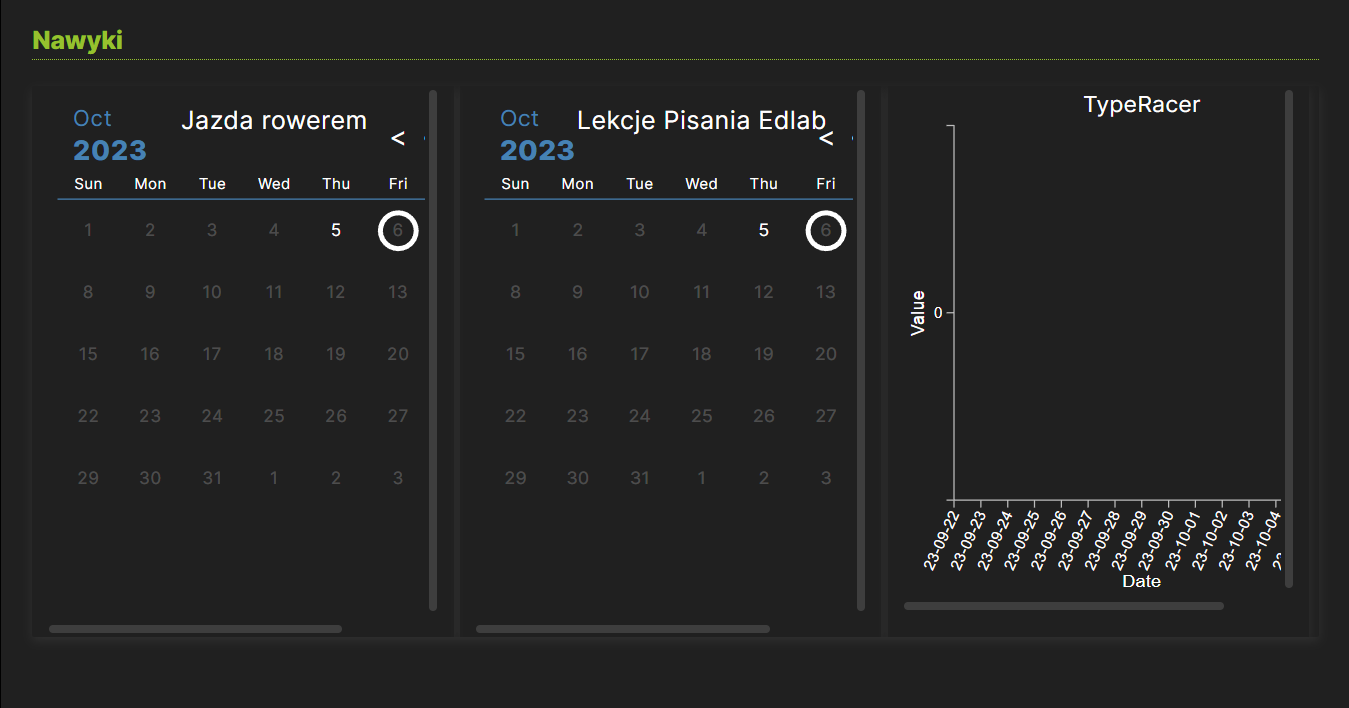Click horizontal scrollbar under TypeRacer chart
This screenshot has height=708, width=1349.
tap(1064, 606)
